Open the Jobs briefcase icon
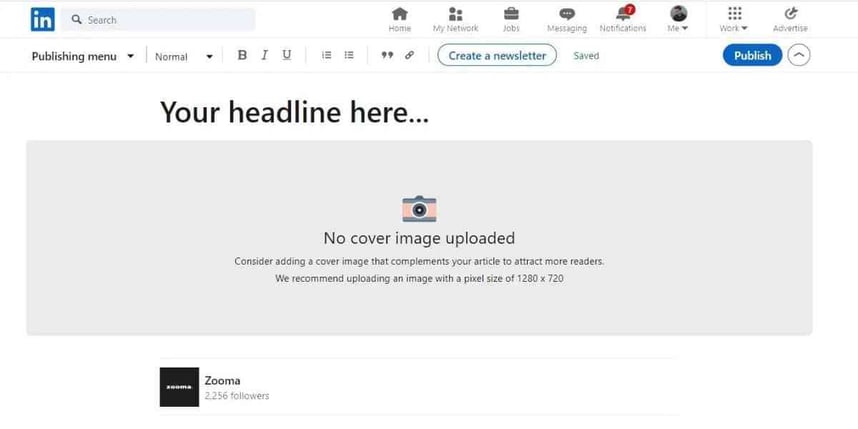Screen dimensions: 858x429 [x=511, y=14]
